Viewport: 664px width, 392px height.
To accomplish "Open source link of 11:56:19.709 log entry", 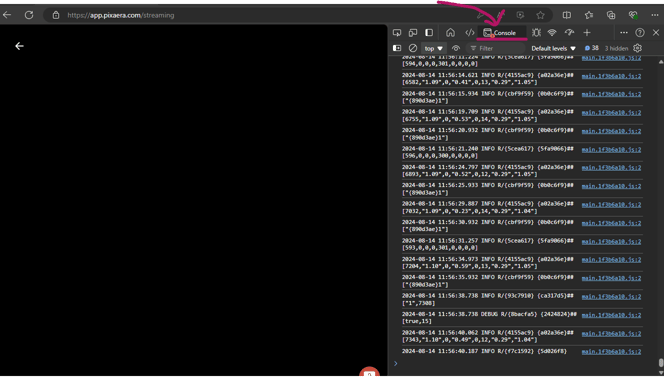I will [611, 113].
